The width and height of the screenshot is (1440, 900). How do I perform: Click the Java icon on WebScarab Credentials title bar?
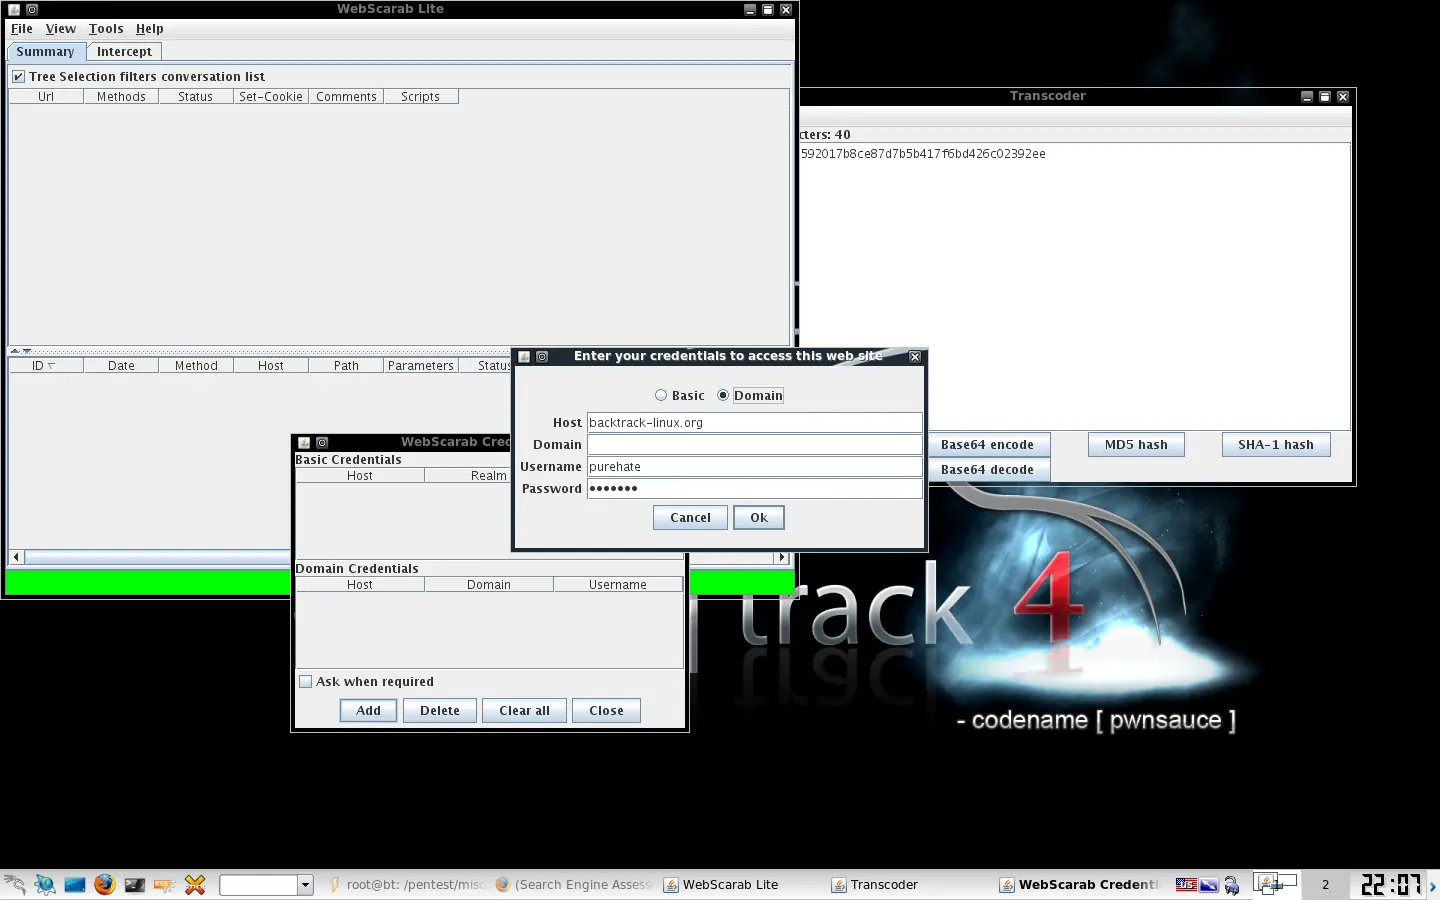(x=304, y=443)
